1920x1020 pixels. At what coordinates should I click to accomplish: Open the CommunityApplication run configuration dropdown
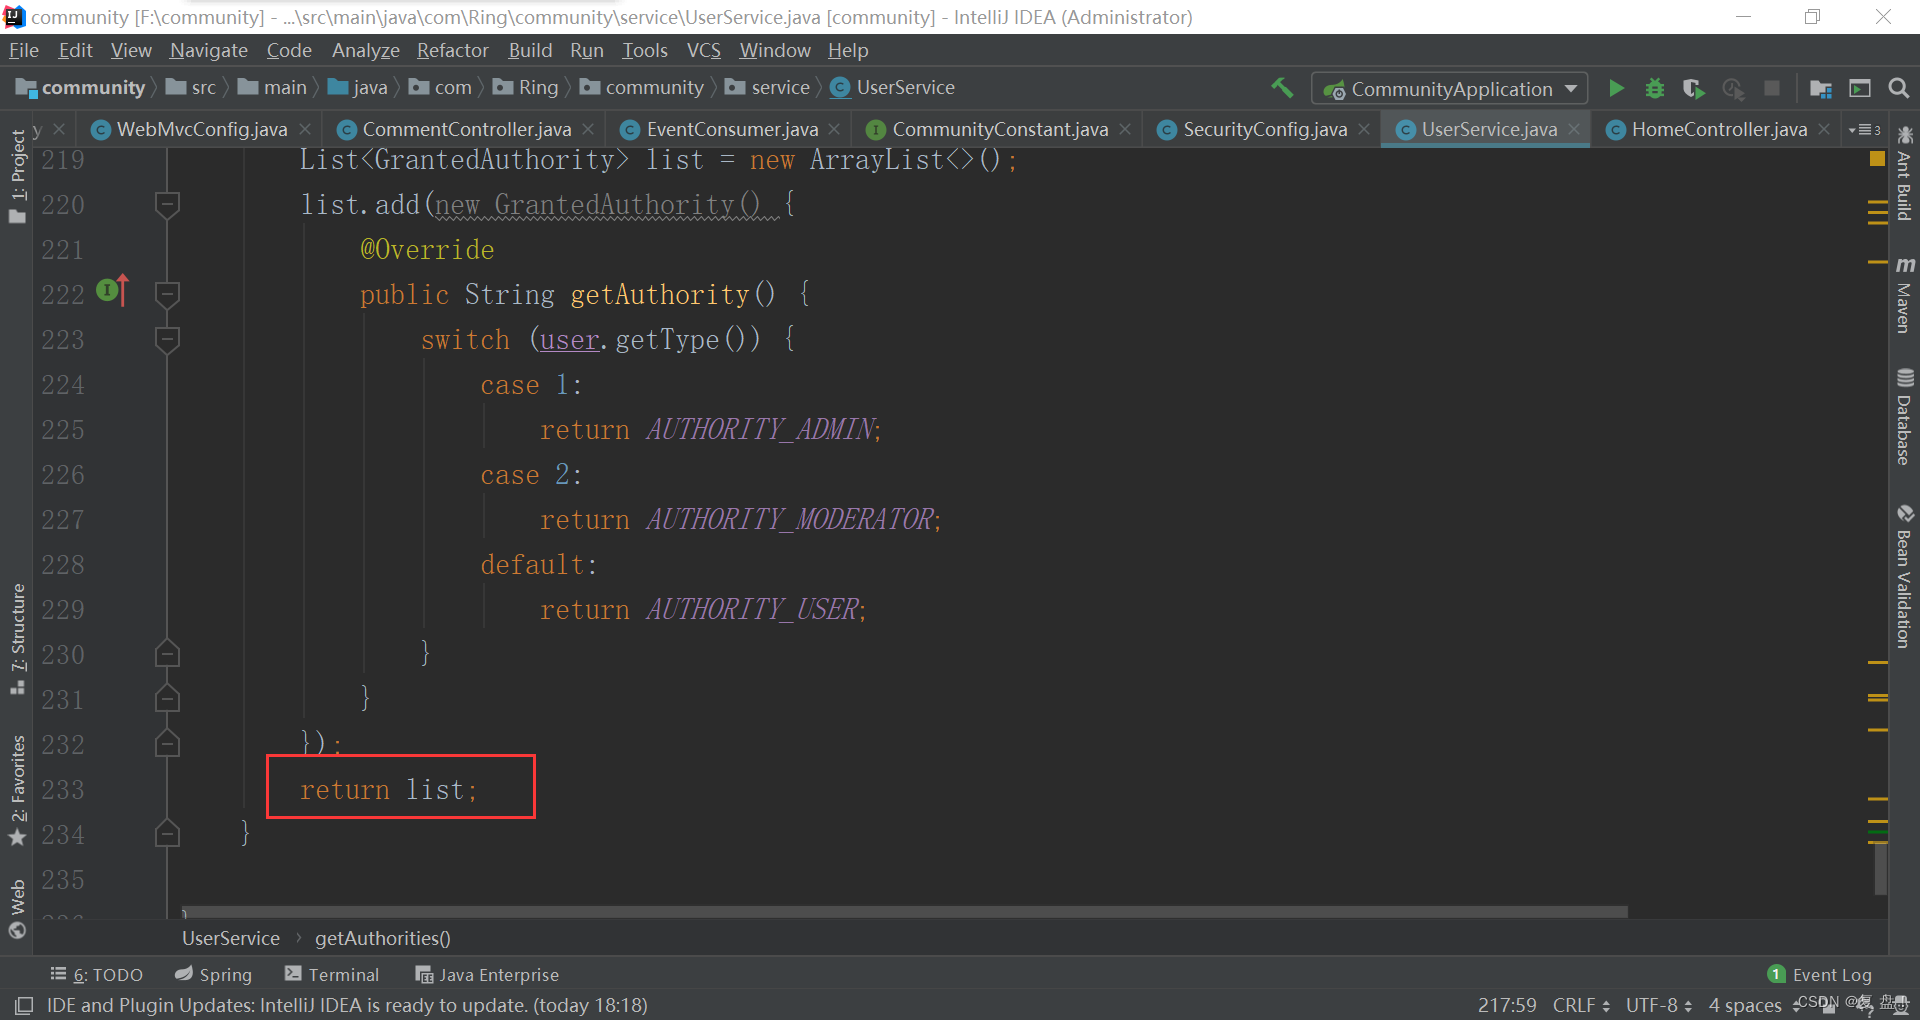(1449, 89)
